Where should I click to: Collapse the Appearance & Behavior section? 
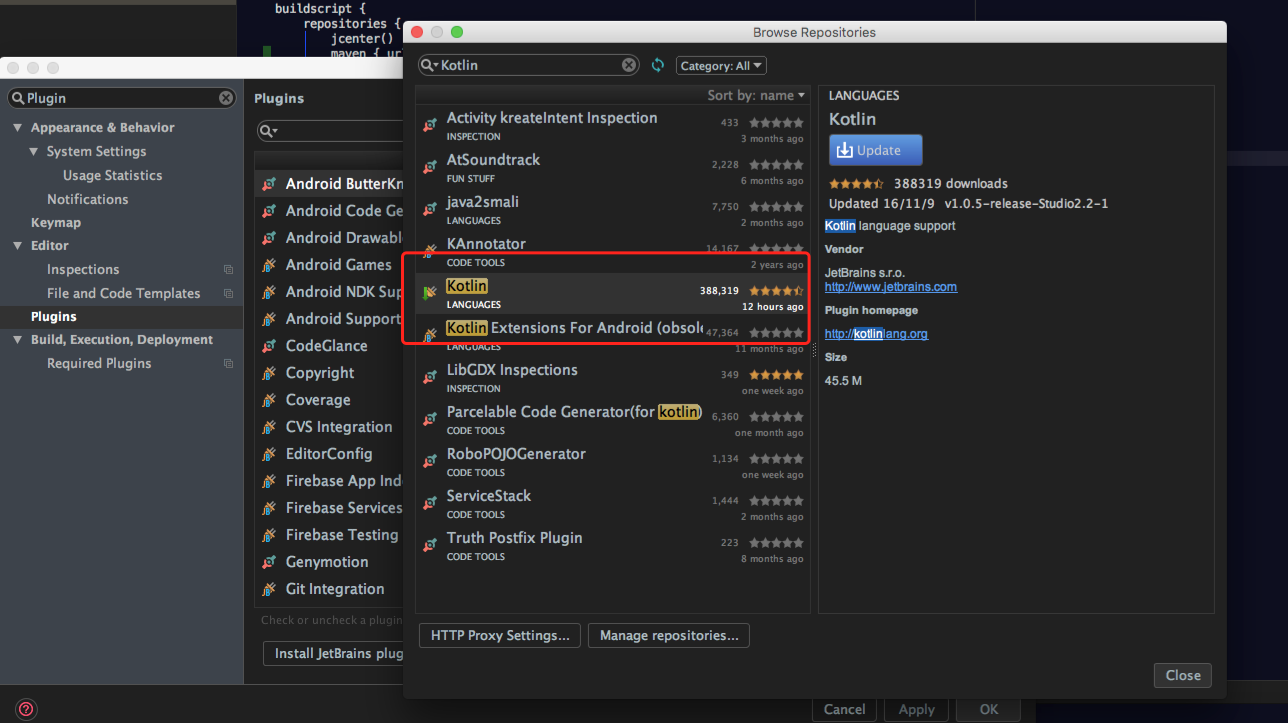[18, 128]
